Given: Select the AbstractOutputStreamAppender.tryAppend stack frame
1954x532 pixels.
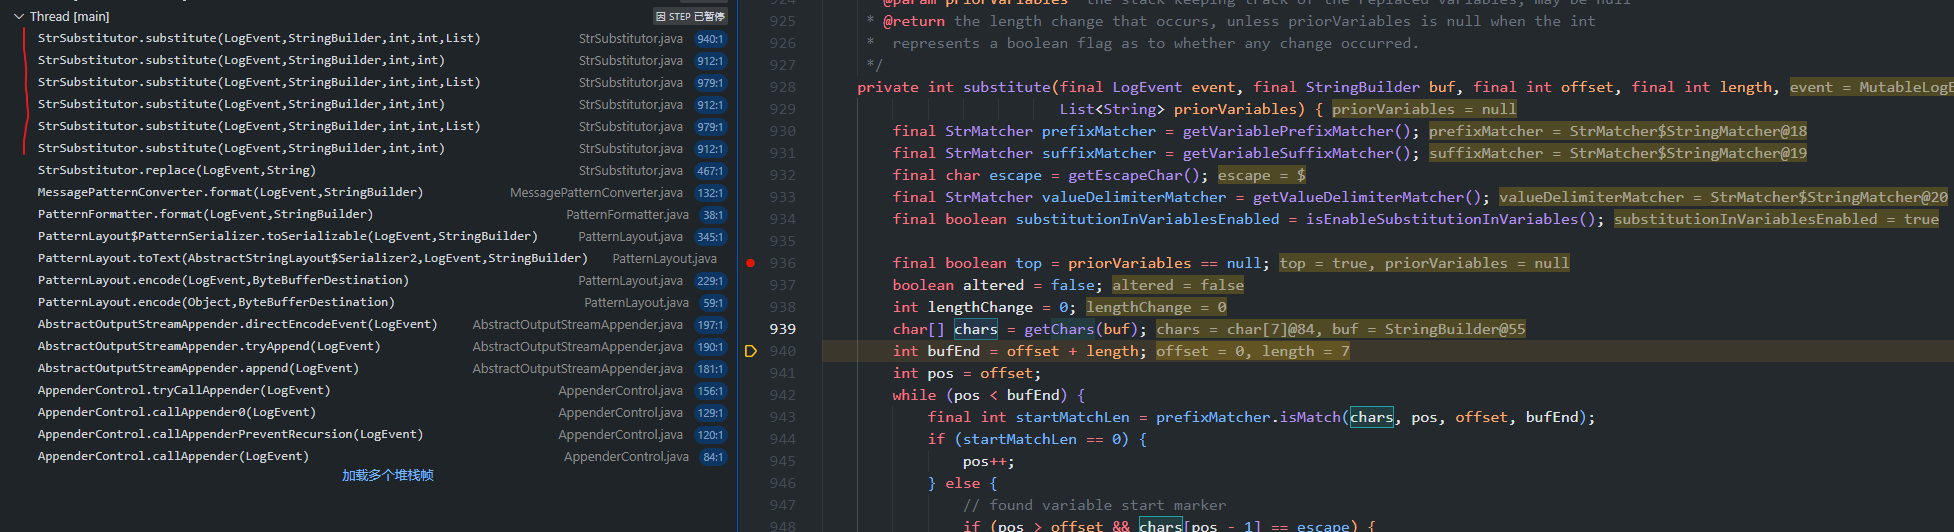Looking at the screenshot, I should (x=208, y=347).
